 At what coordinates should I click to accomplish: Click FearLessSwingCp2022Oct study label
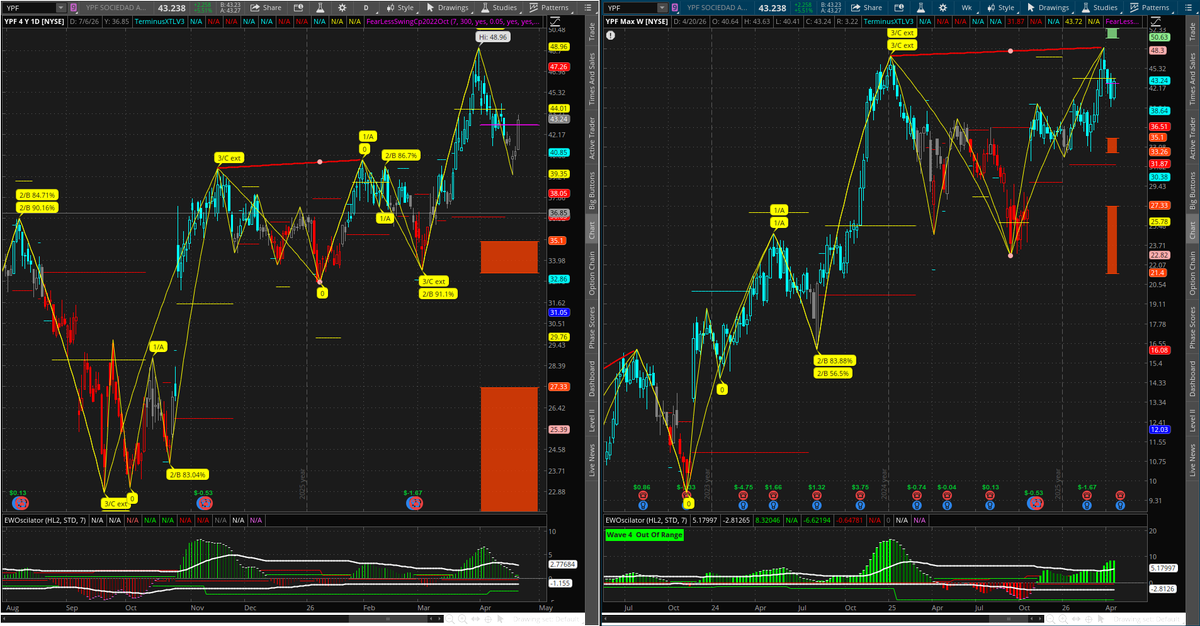[x=453, y=22]
